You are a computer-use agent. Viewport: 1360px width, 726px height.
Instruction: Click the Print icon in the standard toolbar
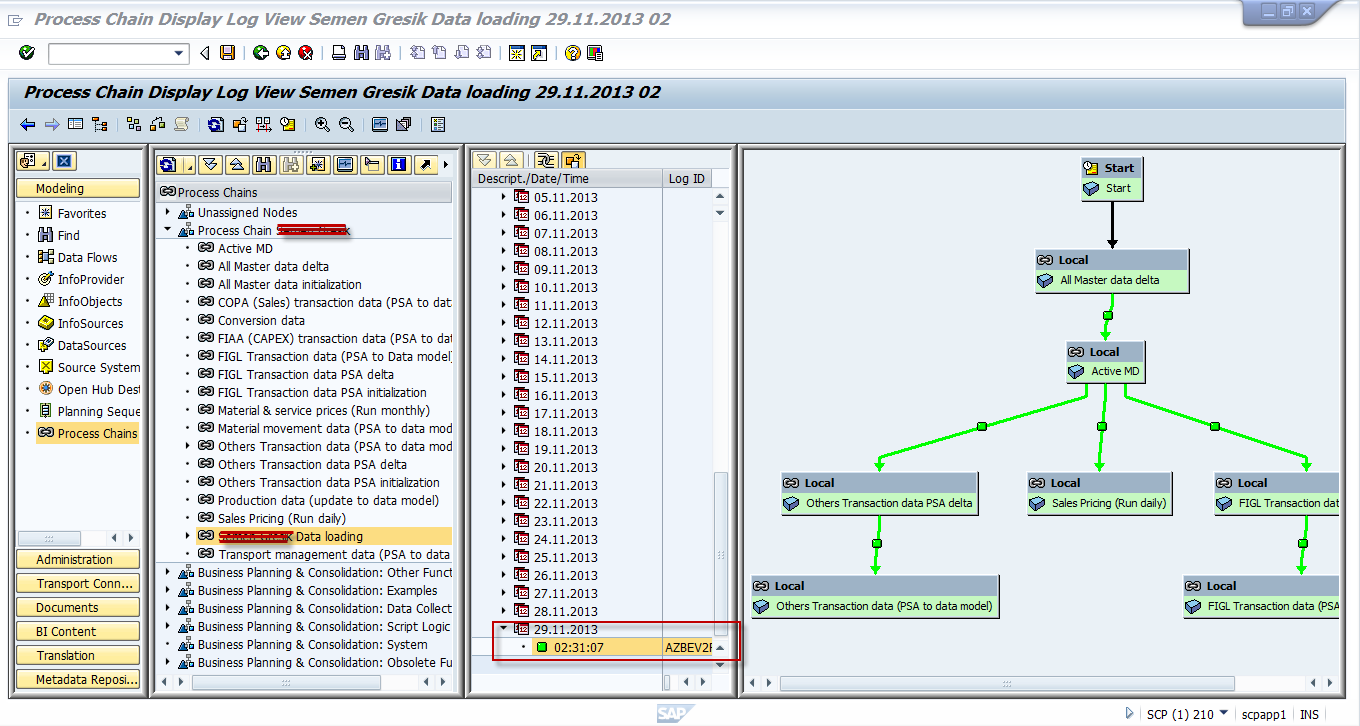[338, 52]
